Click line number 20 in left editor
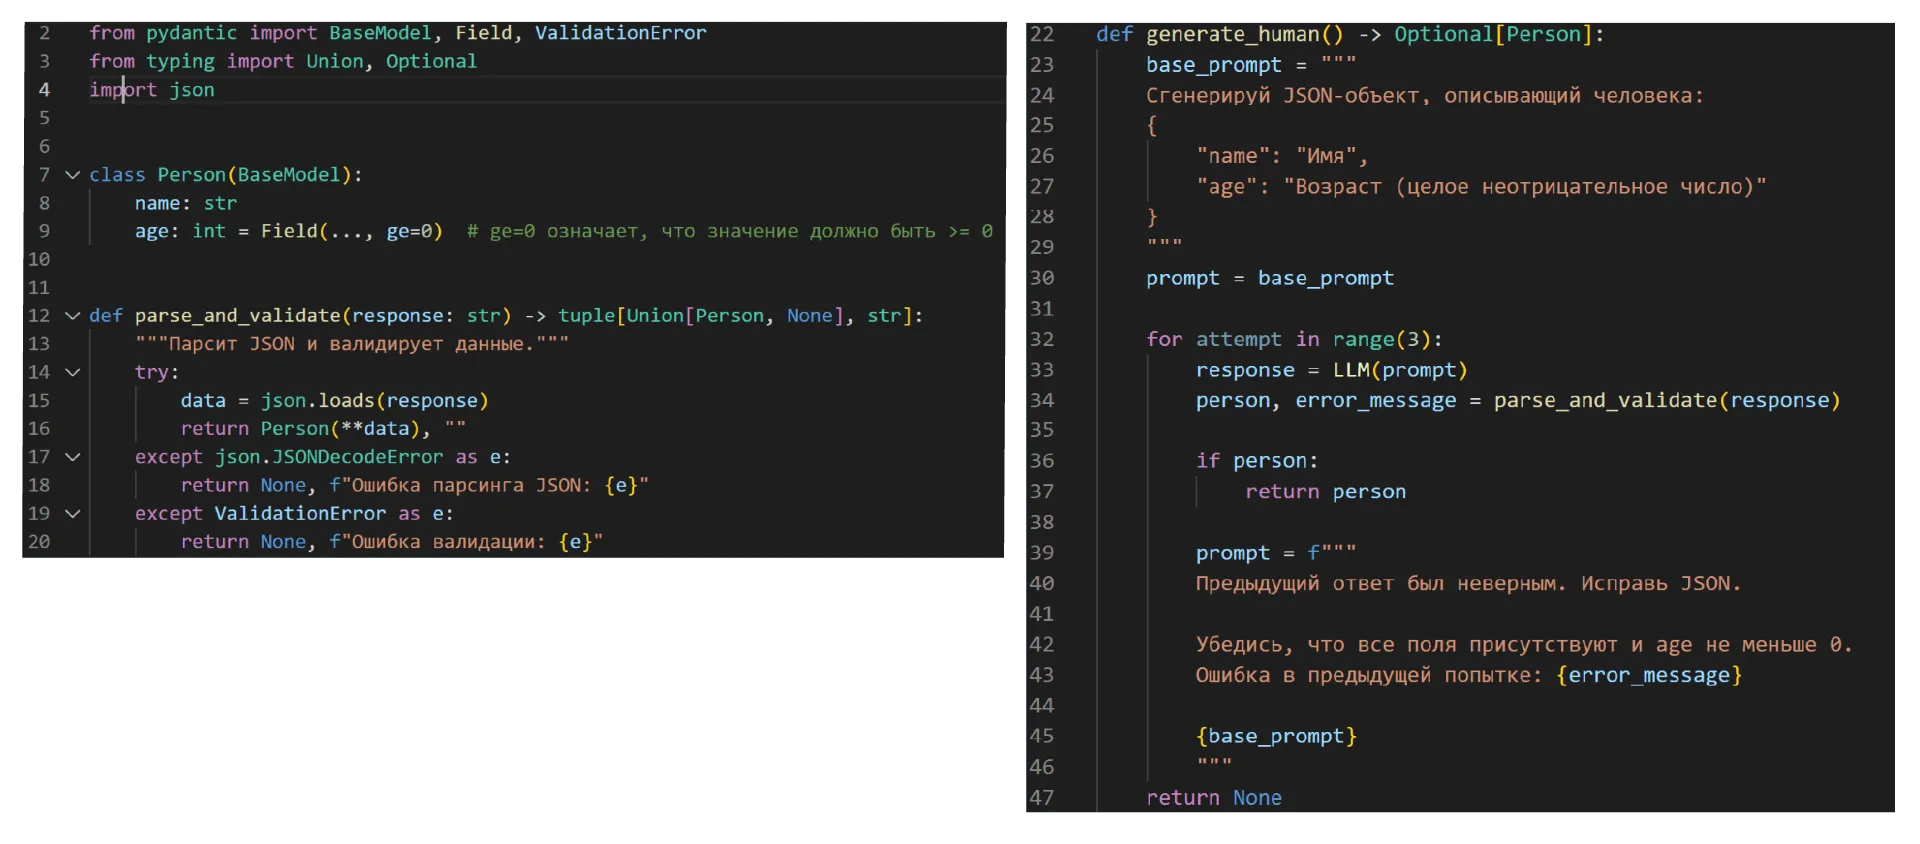Image resolution: width=1920 pixels, height=844 pixels. pos(39,542)
